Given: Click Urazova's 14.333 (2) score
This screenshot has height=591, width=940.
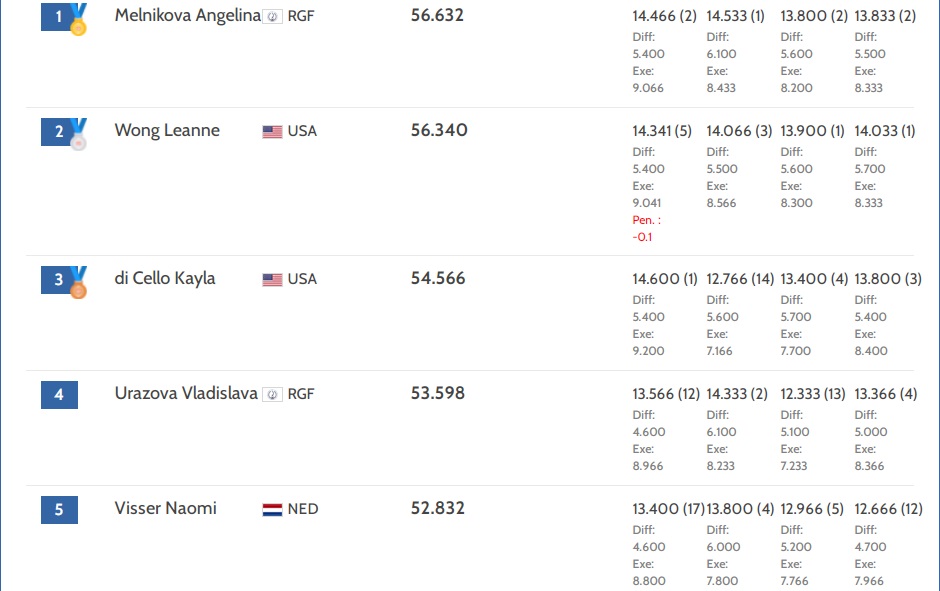Looking at the screenshot, I should 737,394.
